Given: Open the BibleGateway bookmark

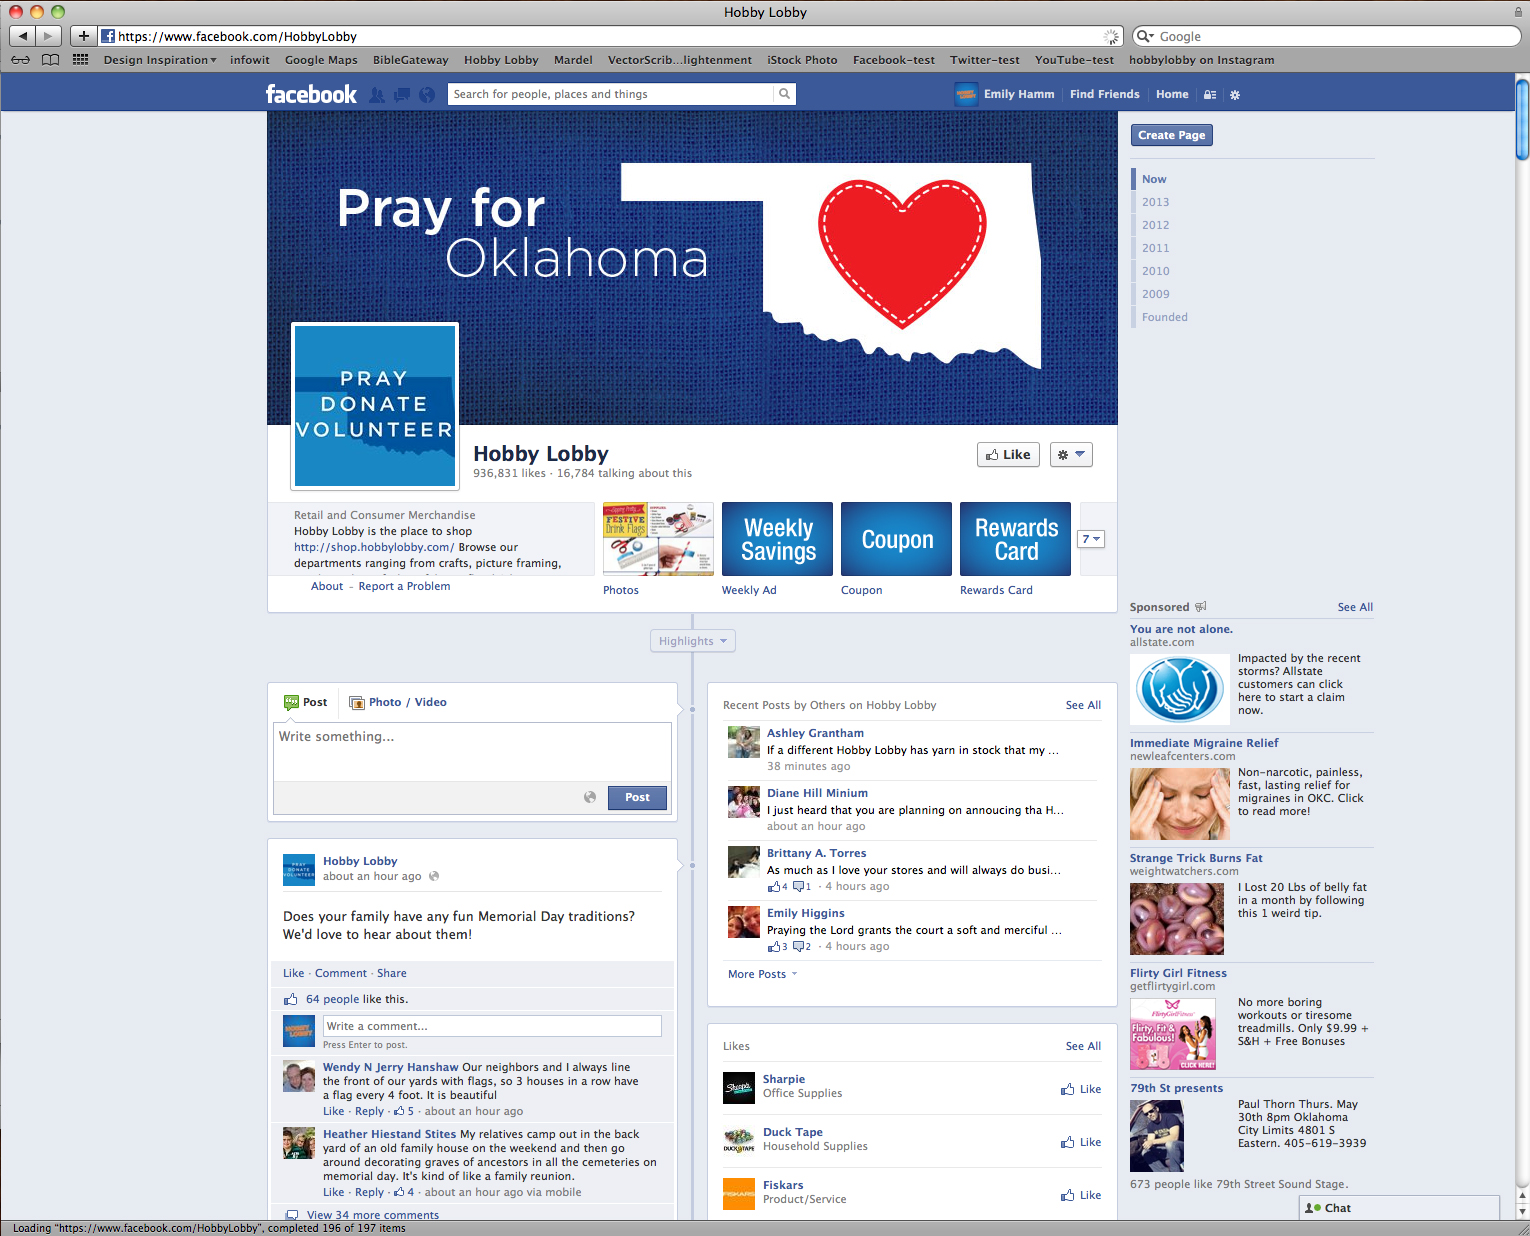Looking at the screenshot, I should point(410,60).
